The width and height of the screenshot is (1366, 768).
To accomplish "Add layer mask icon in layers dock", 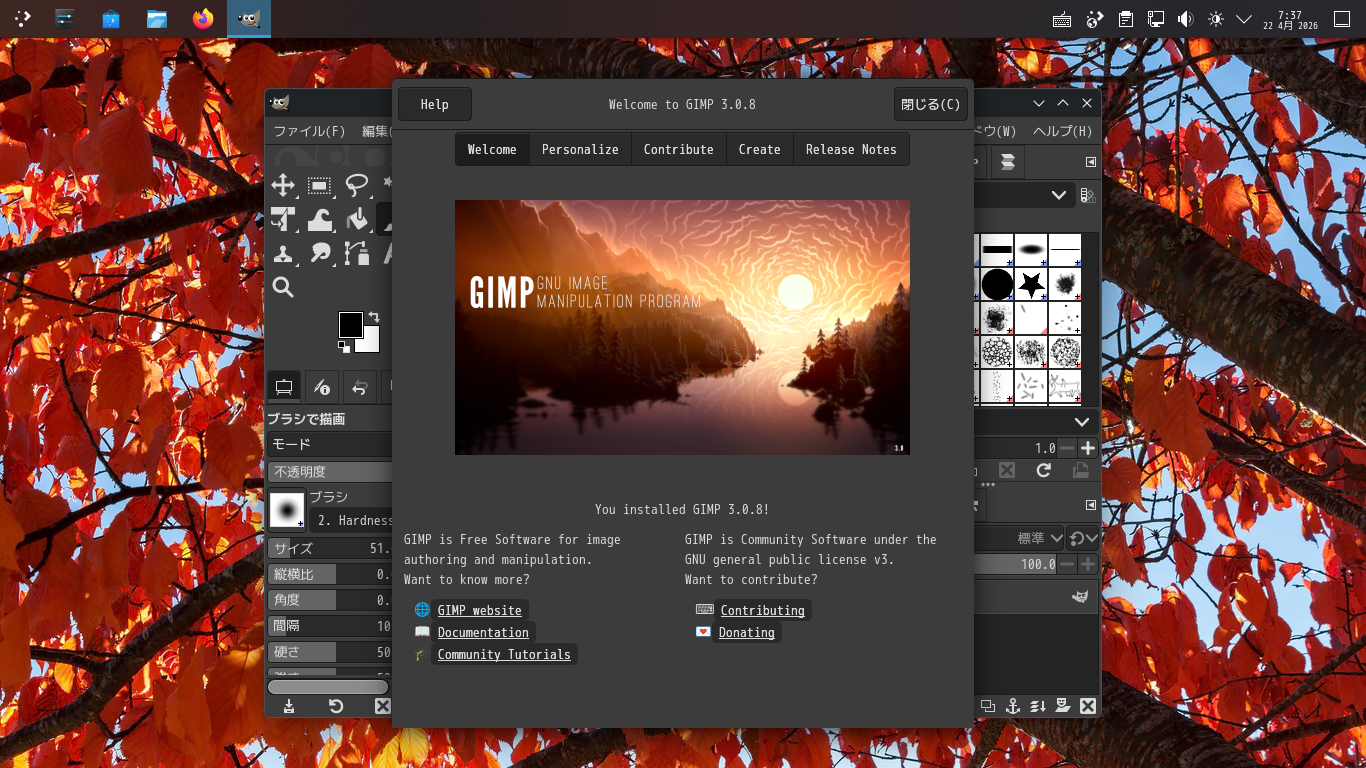I will pos(1063,706).
